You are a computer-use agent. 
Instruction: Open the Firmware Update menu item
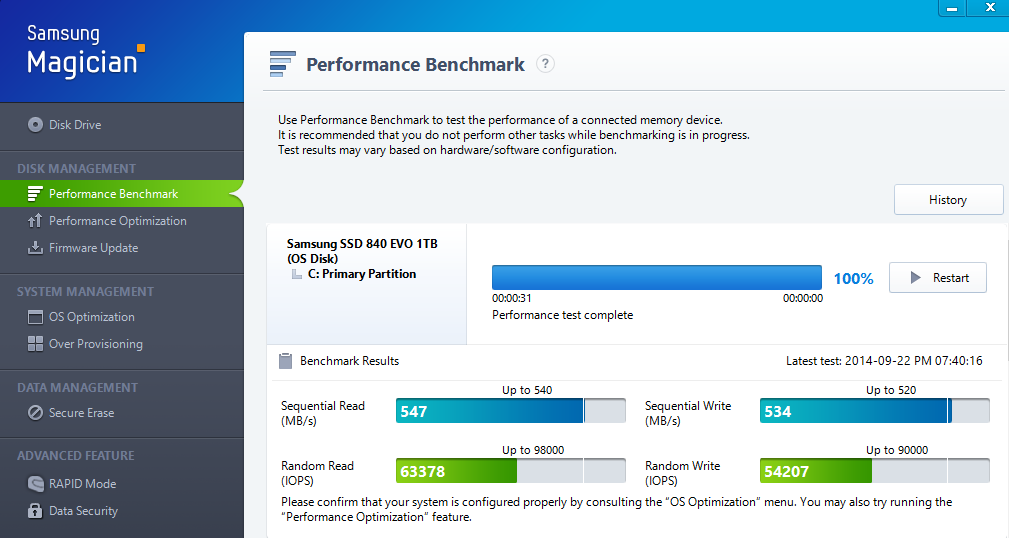[x=93, y=248]
